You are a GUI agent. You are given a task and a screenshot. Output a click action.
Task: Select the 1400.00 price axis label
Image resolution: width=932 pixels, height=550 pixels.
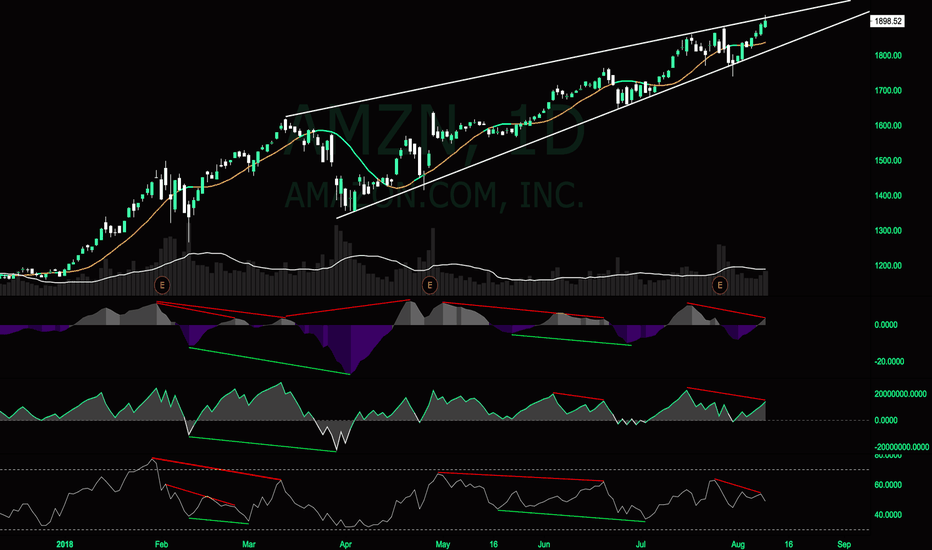point(888,196)
